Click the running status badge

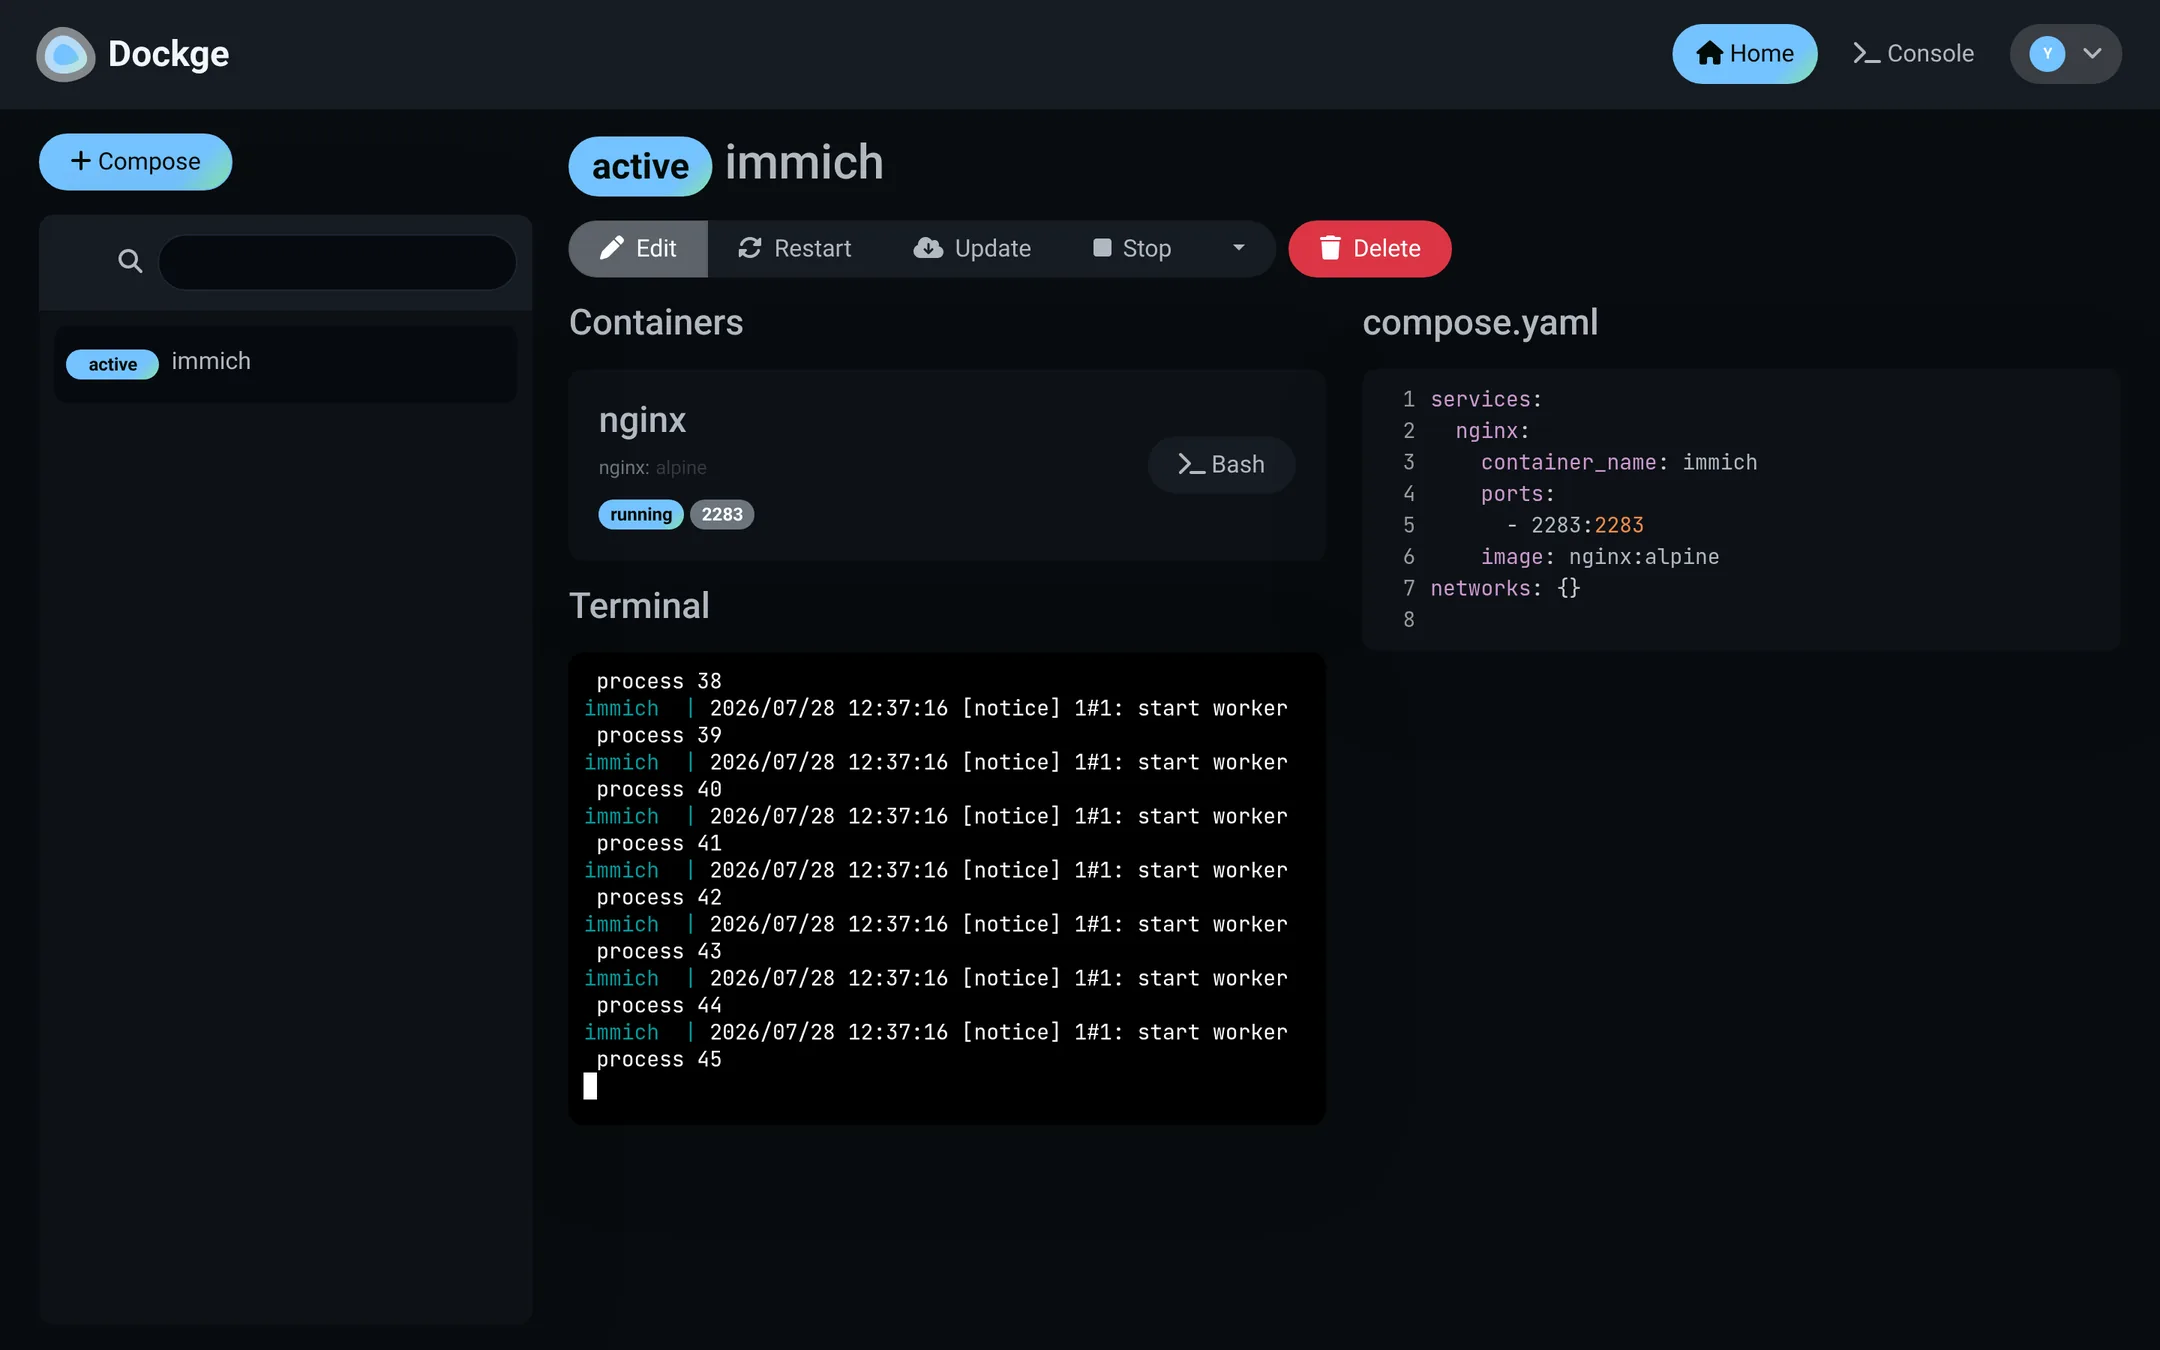641,515
